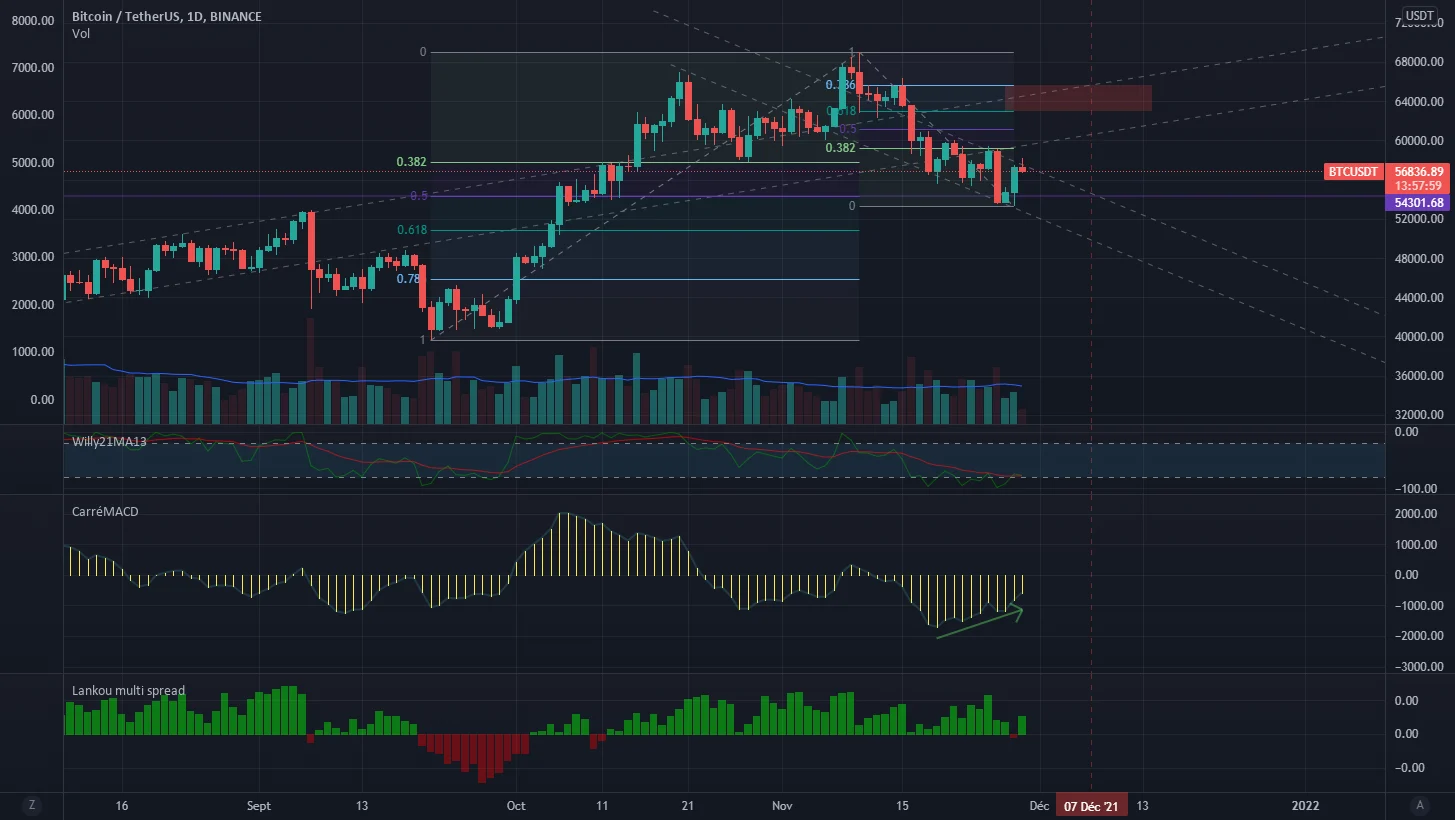Image resolution: width=1455 pixels, height=820 pixels.
Task: Click the 44000.00 price axis label
Action: [x=1418, y=298]
